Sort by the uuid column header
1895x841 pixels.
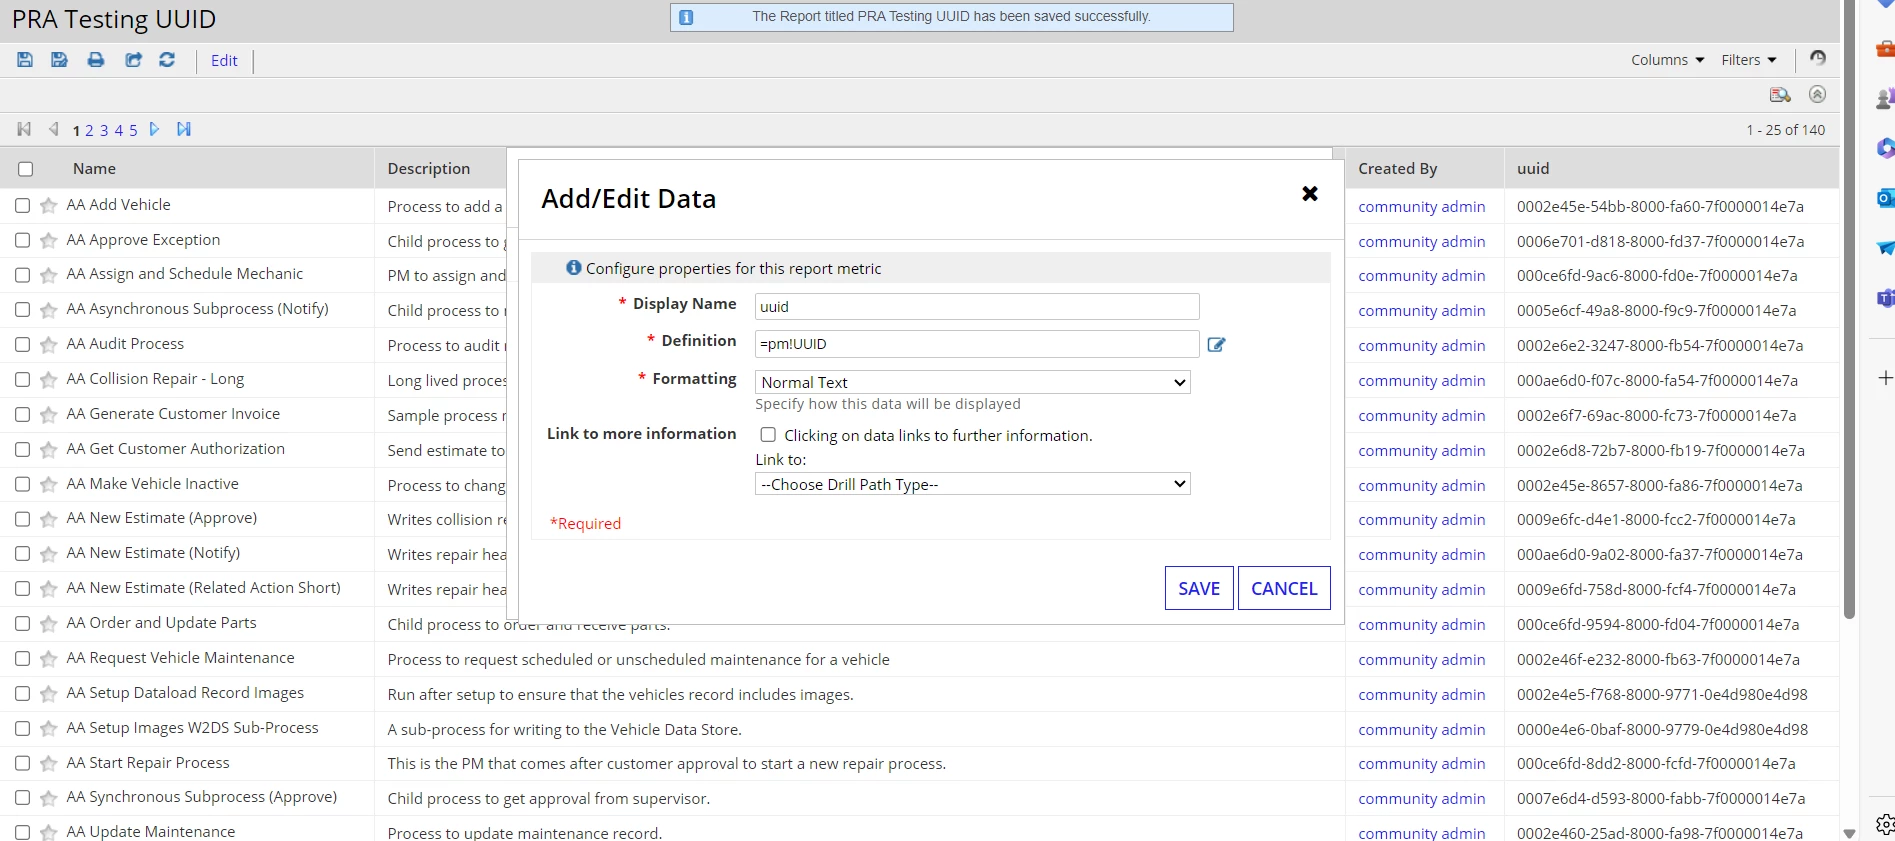(x=1533, y=169)
